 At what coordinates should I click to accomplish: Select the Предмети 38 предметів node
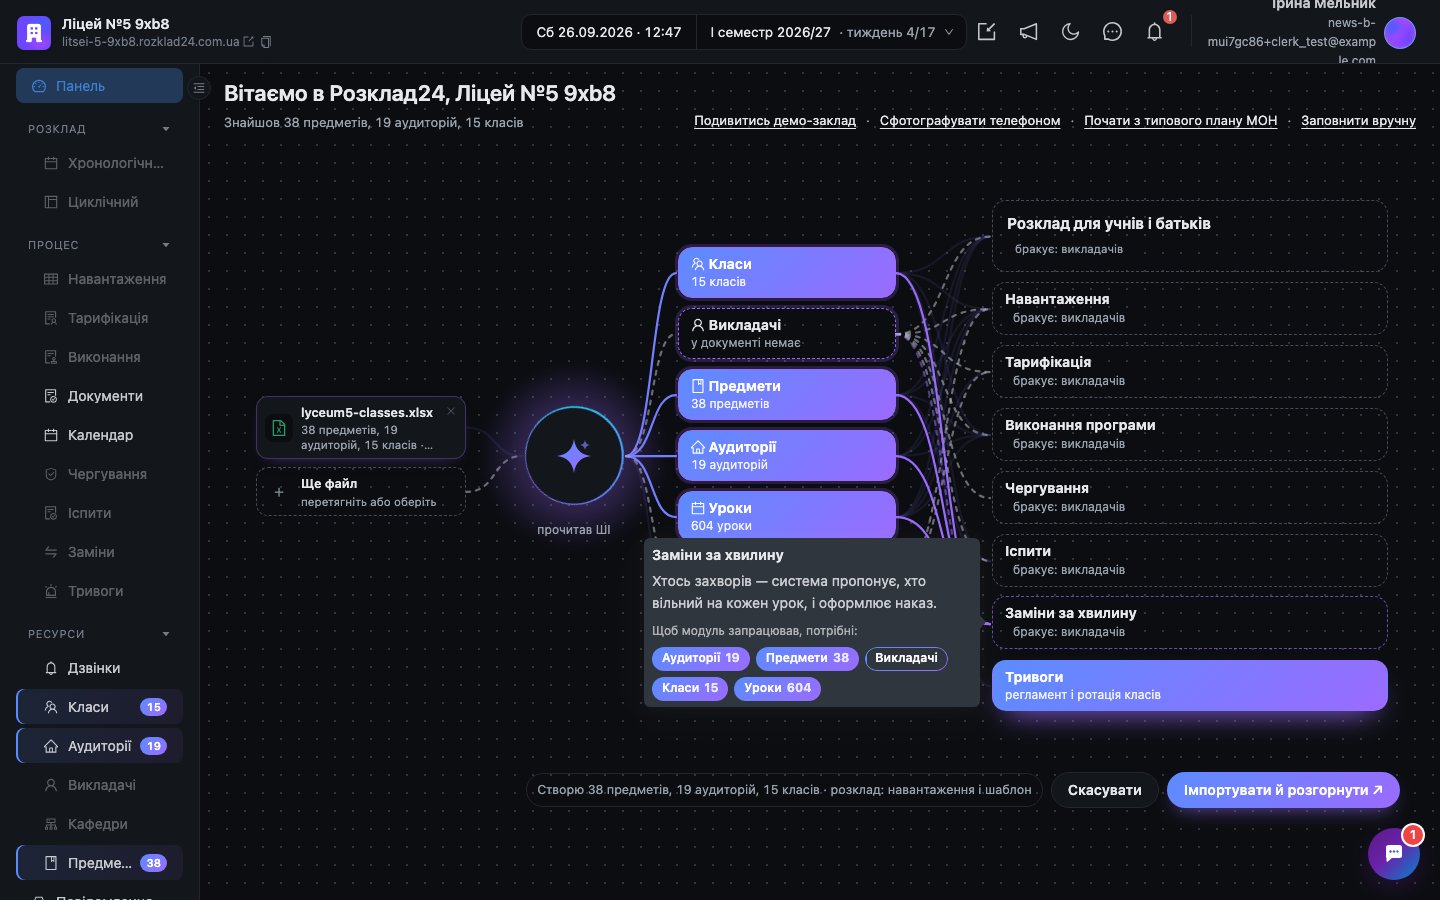point(787,394)
